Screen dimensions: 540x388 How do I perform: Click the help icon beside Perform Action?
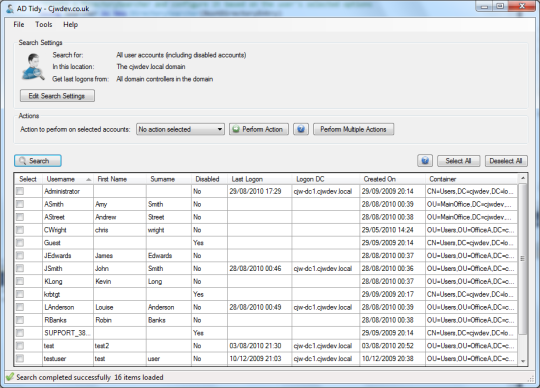pyautogui.click(x=301, y=129)
